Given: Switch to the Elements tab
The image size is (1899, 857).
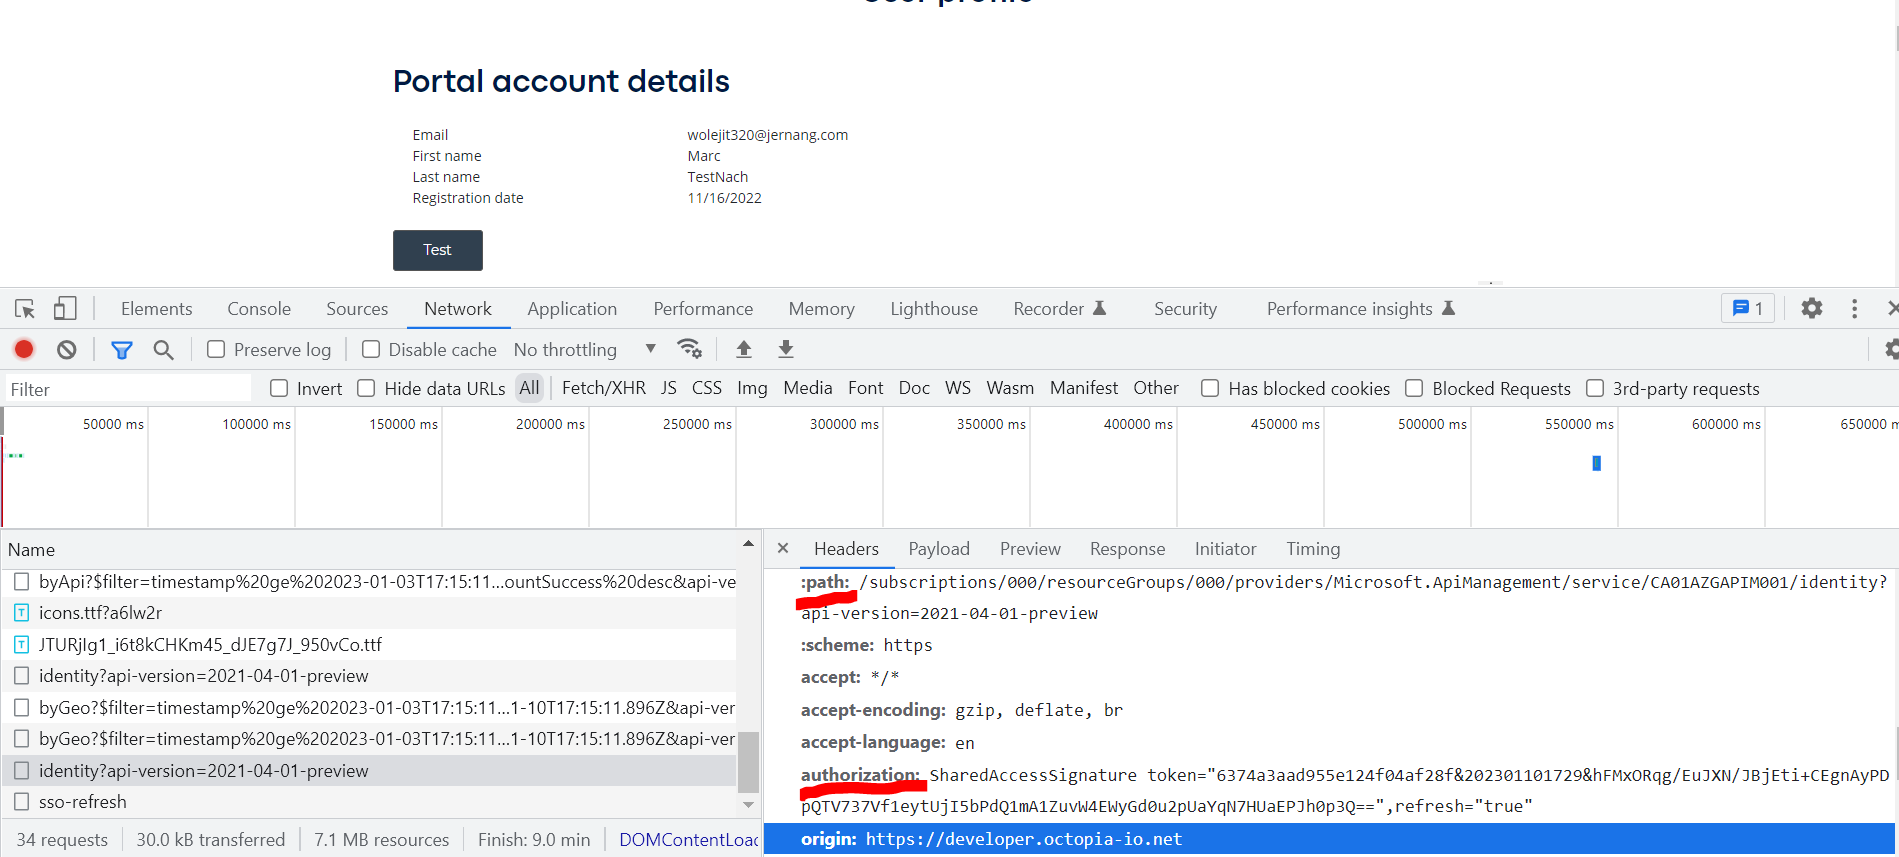Looking at the screenshot, I should coord(156,309).
